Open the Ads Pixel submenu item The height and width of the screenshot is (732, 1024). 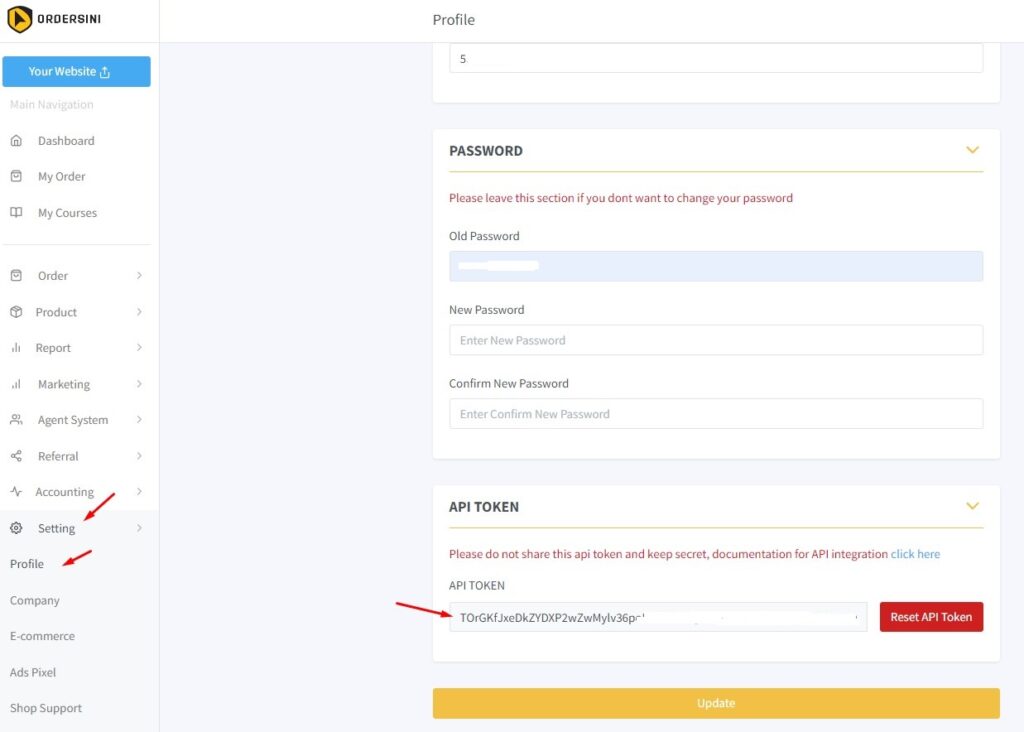click(x=33, y=672)
